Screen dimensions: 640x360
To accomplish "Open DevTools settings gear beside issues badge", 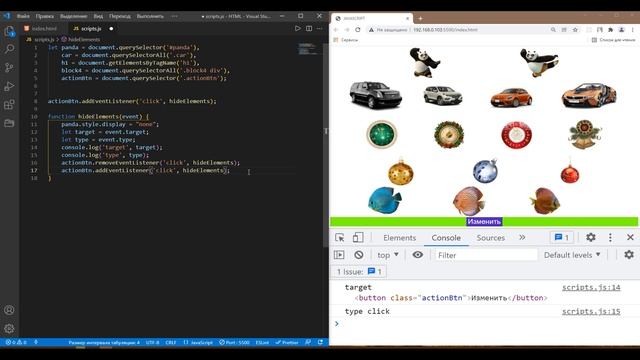I will coord(591,237).
